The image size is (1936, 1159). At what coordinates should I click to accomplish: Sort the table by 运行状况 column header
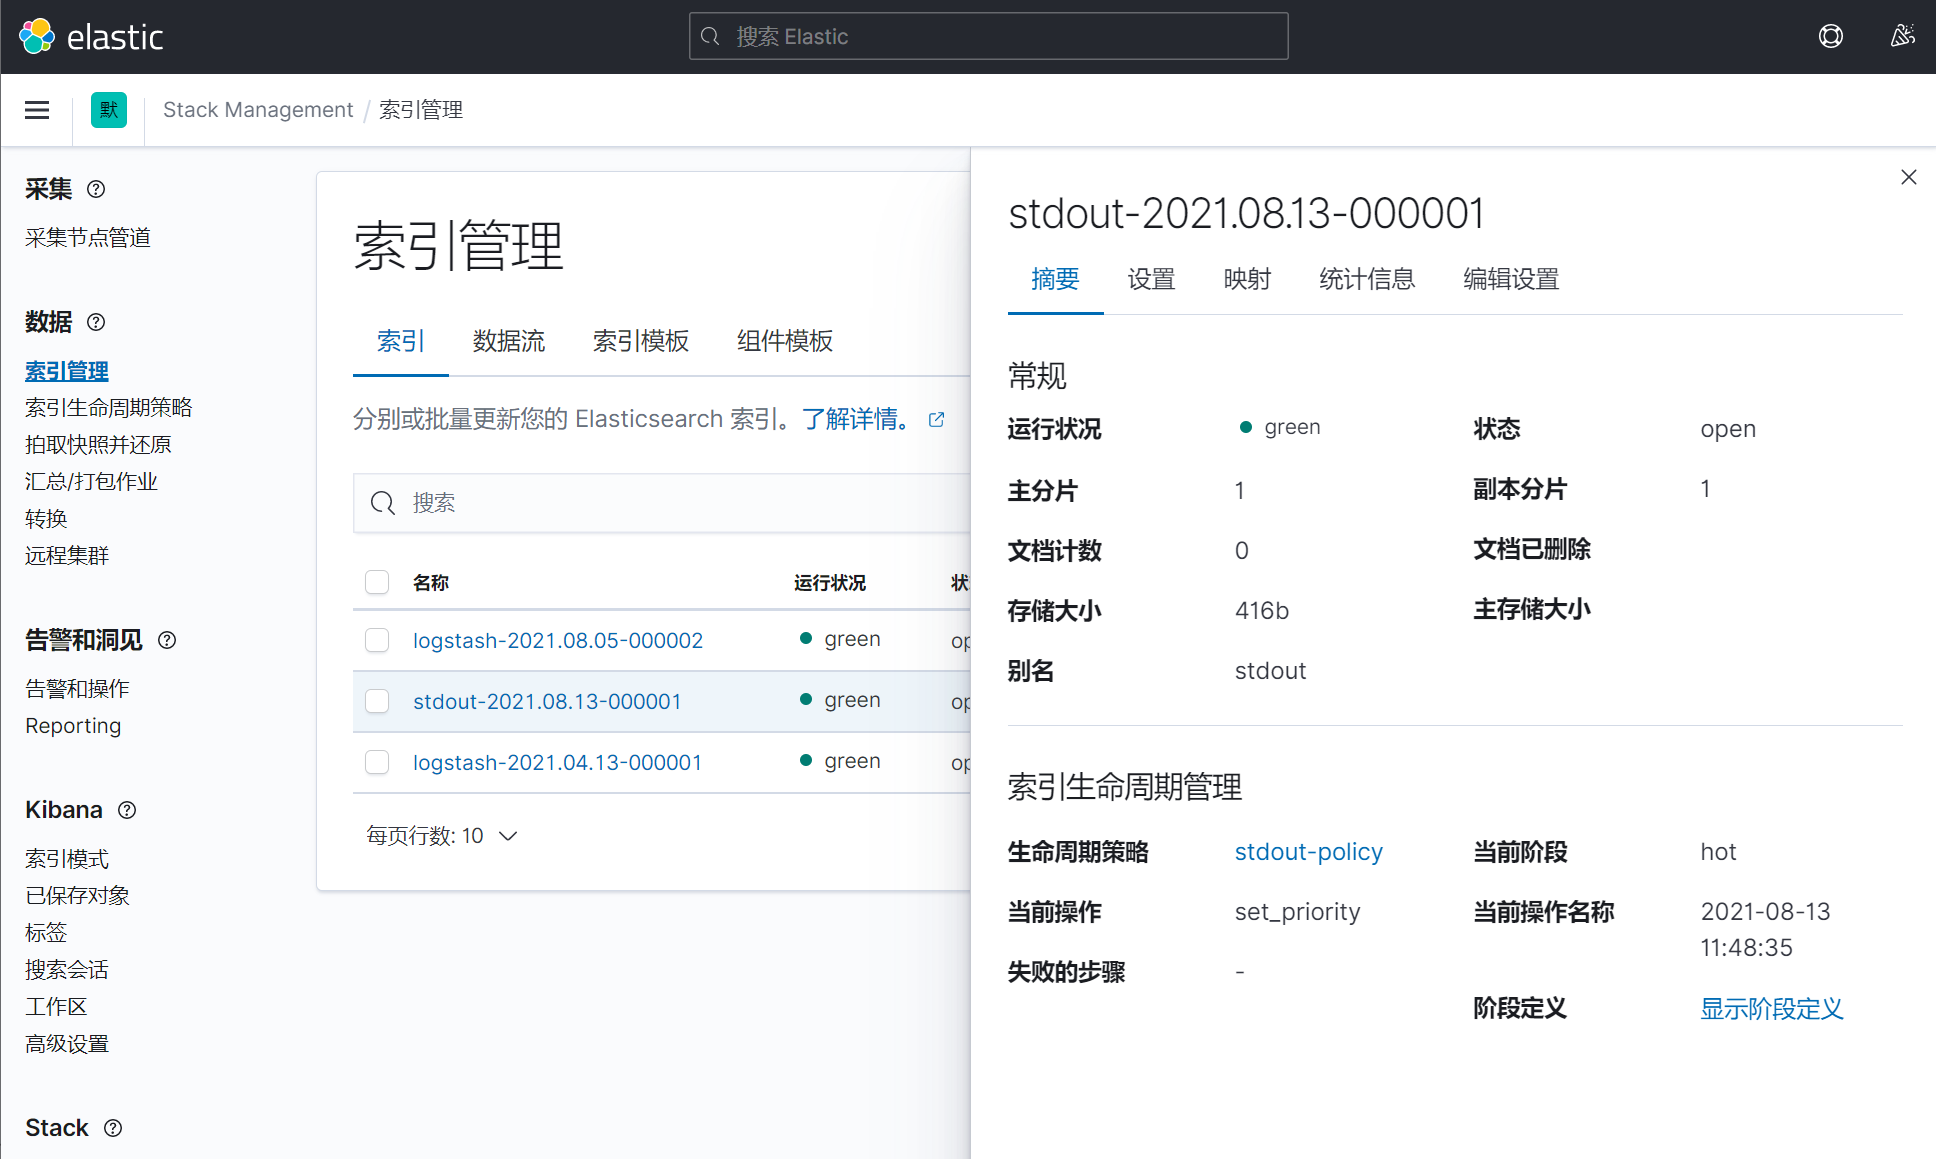(x=830, y=582)
